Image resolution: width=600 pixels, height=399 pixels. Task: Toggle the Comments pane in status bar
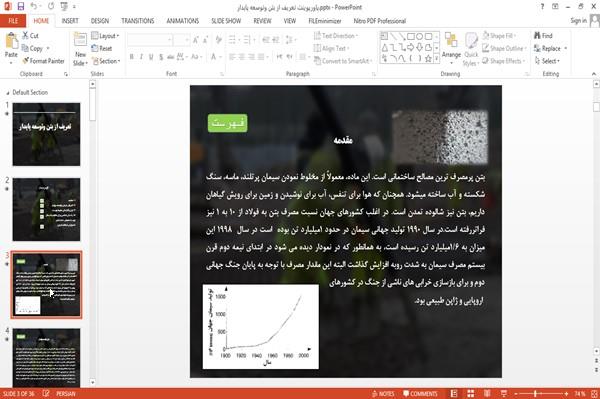tap(420, 394)
